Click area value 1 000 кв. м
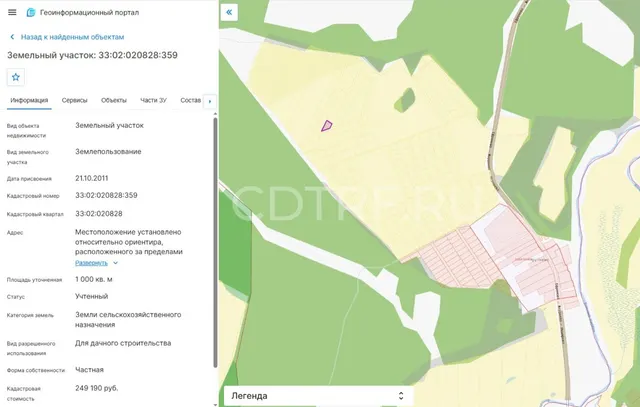The height and width of the screenshot is (407, 640). coord(94,280)
